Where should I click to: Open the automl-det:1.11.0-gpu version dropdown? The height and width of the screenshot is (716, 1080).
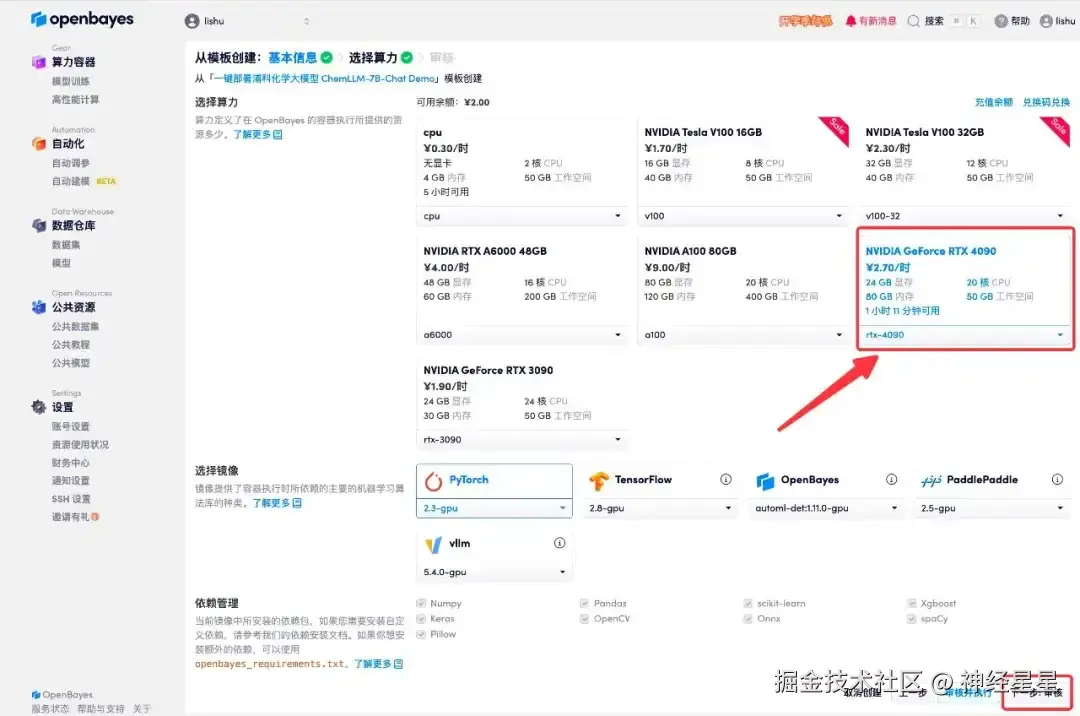(x=826, y=508)
